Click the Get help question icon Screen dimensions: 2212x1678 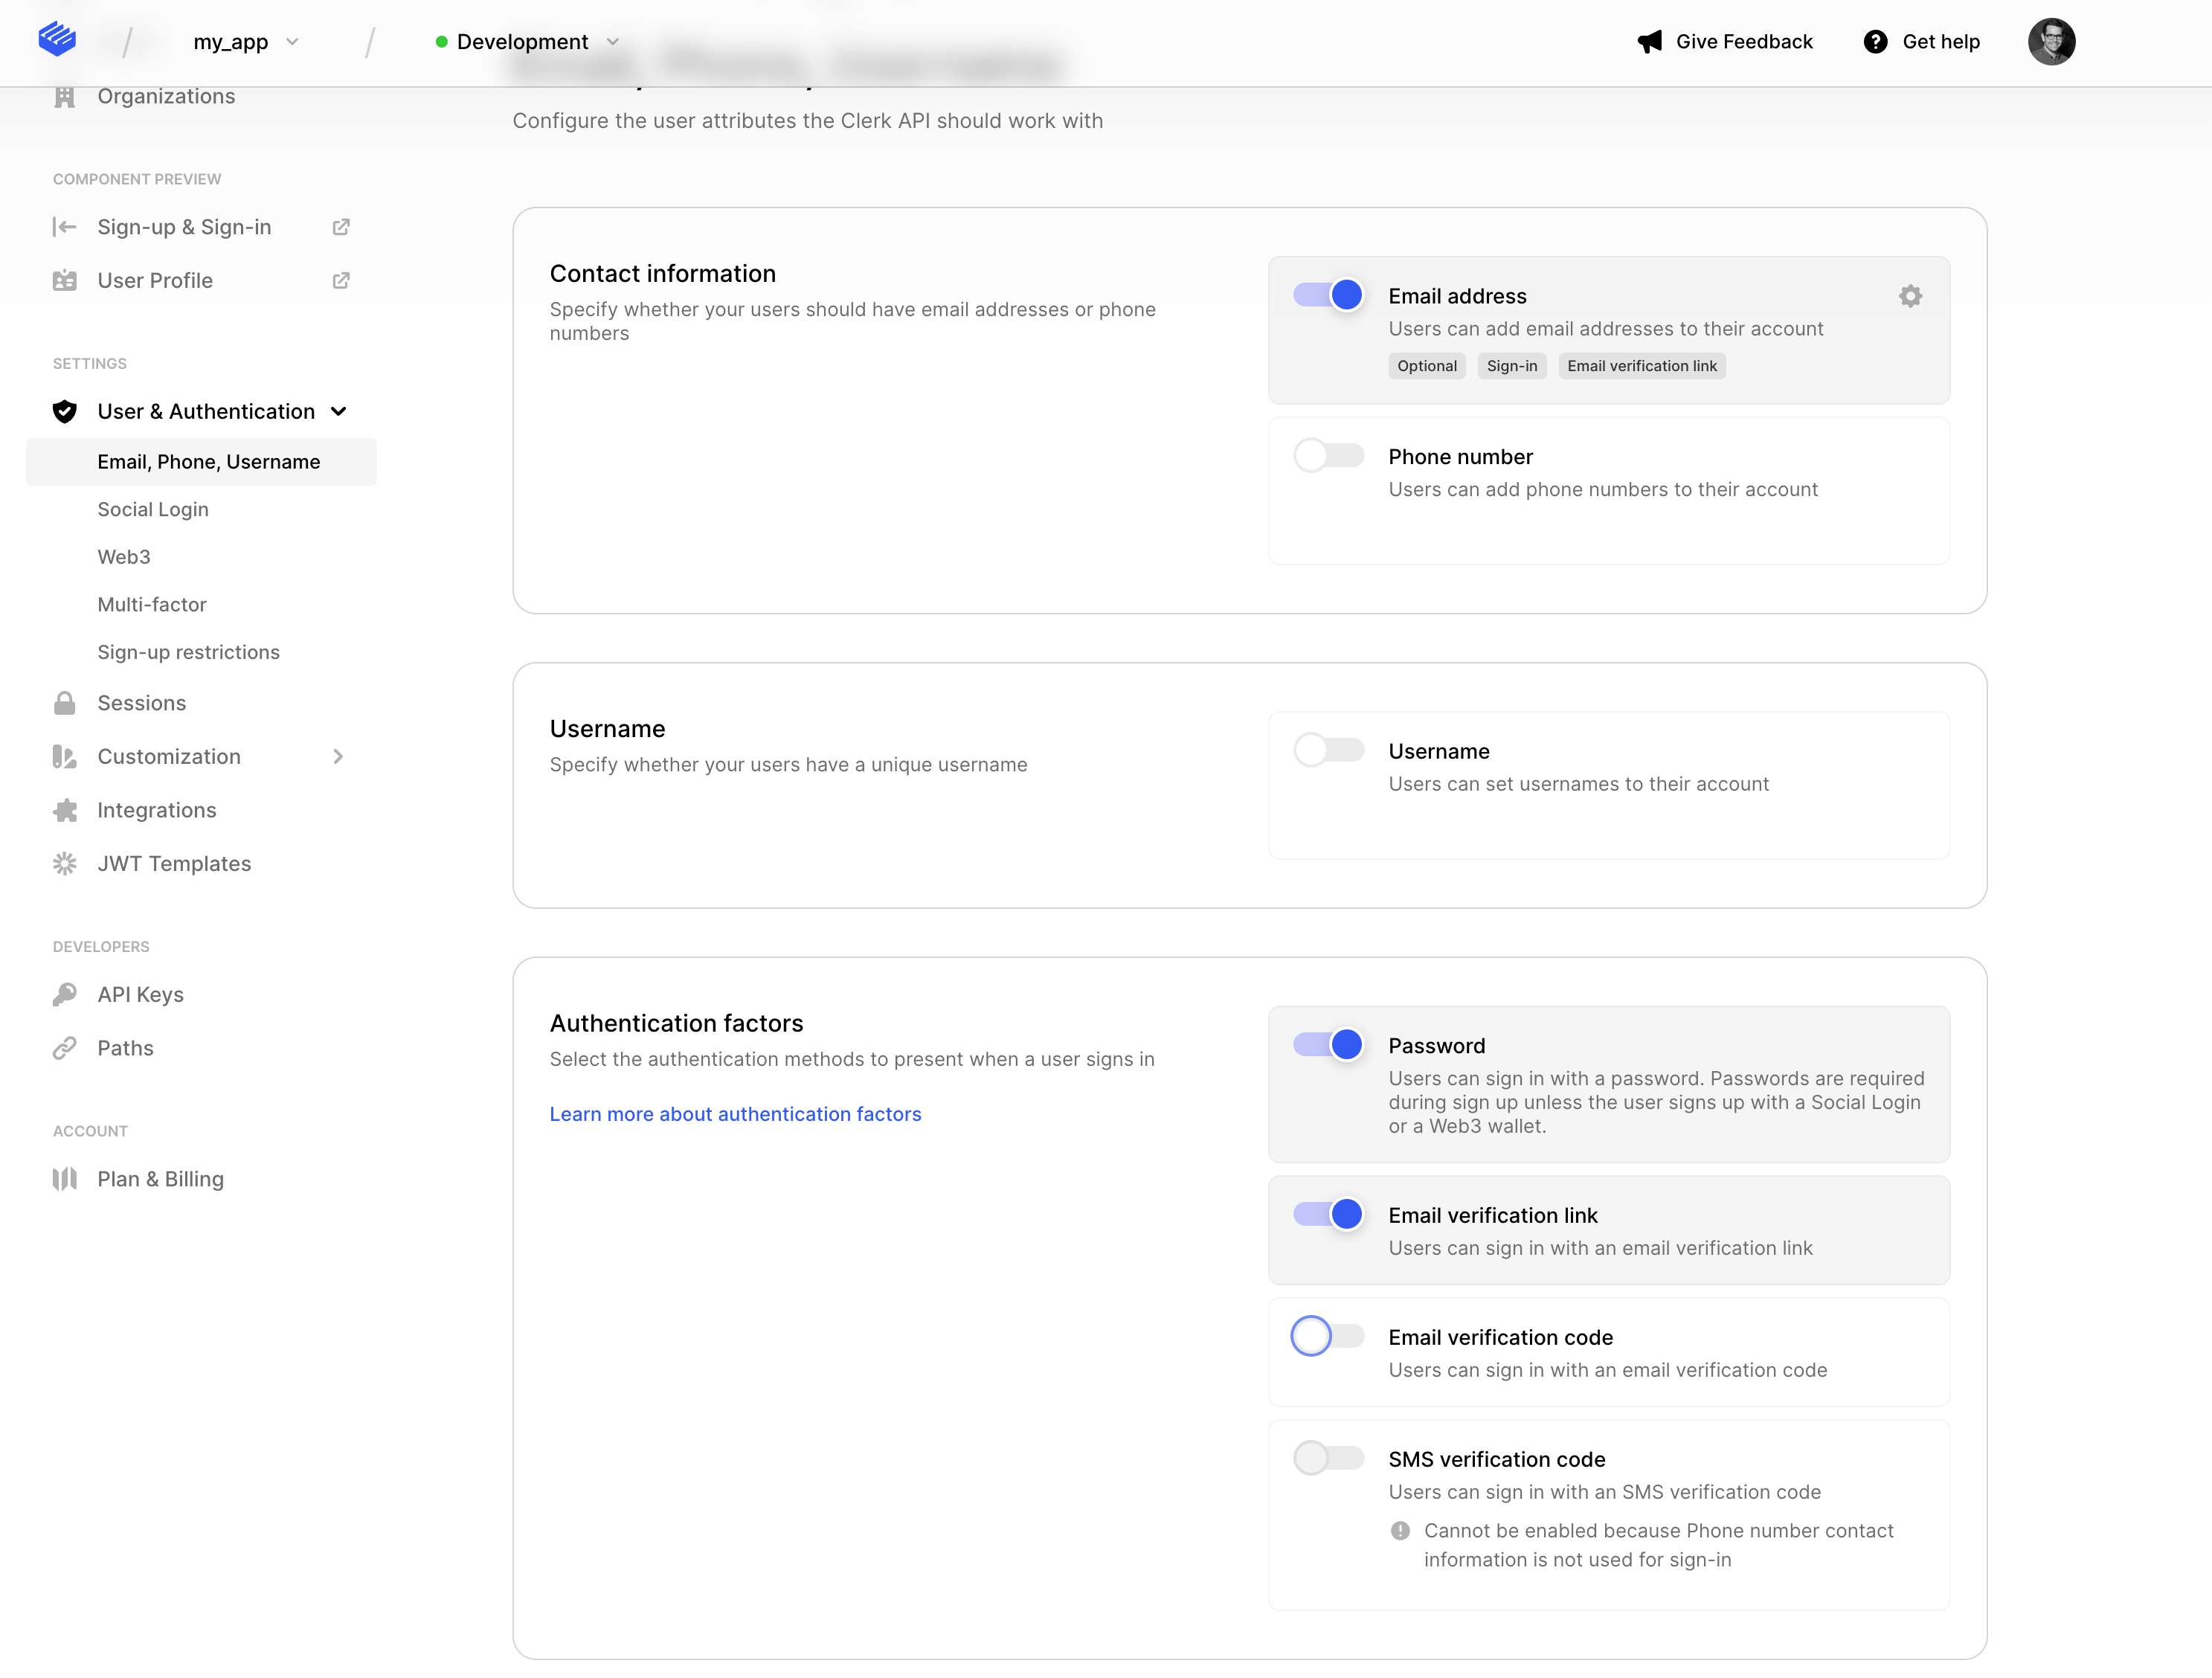[1875, 42]
